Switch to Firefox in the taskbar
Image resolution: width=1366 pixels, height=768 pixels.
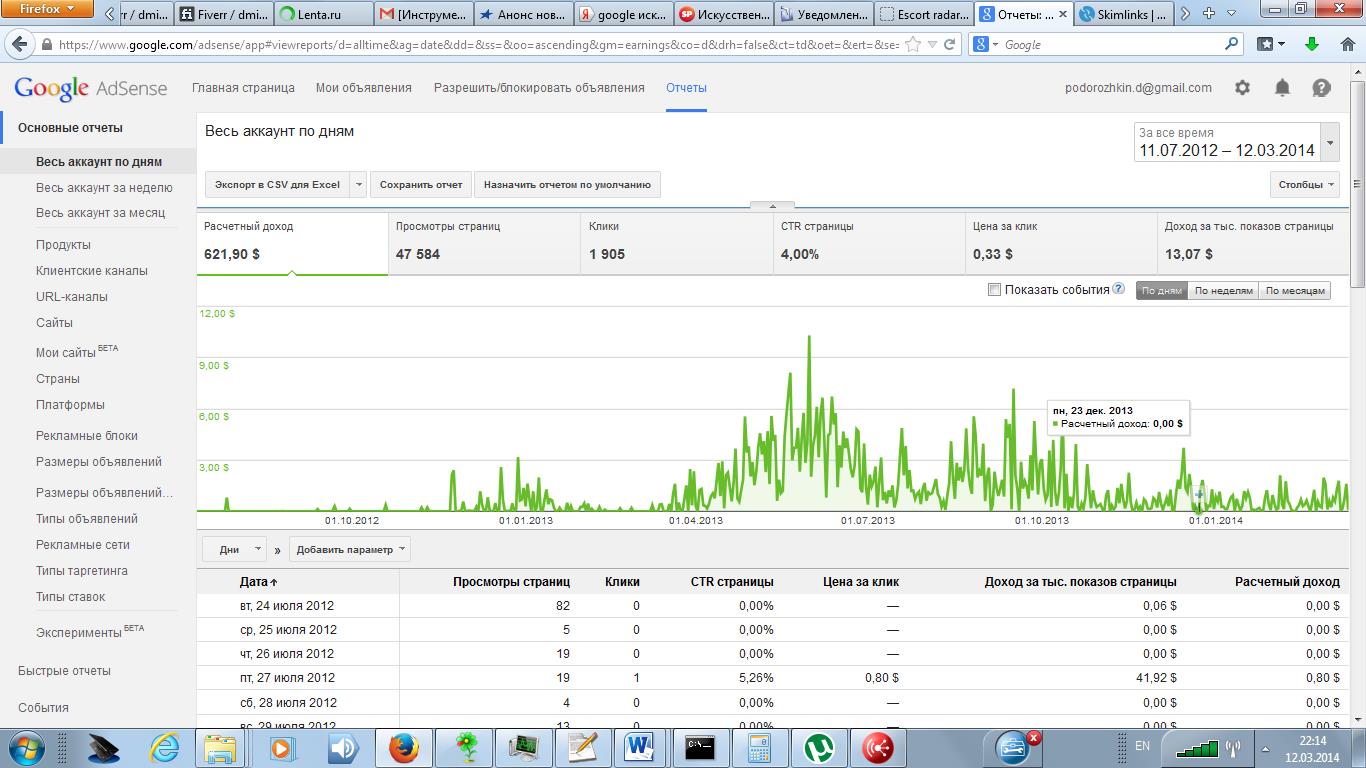tap(404, 748)
